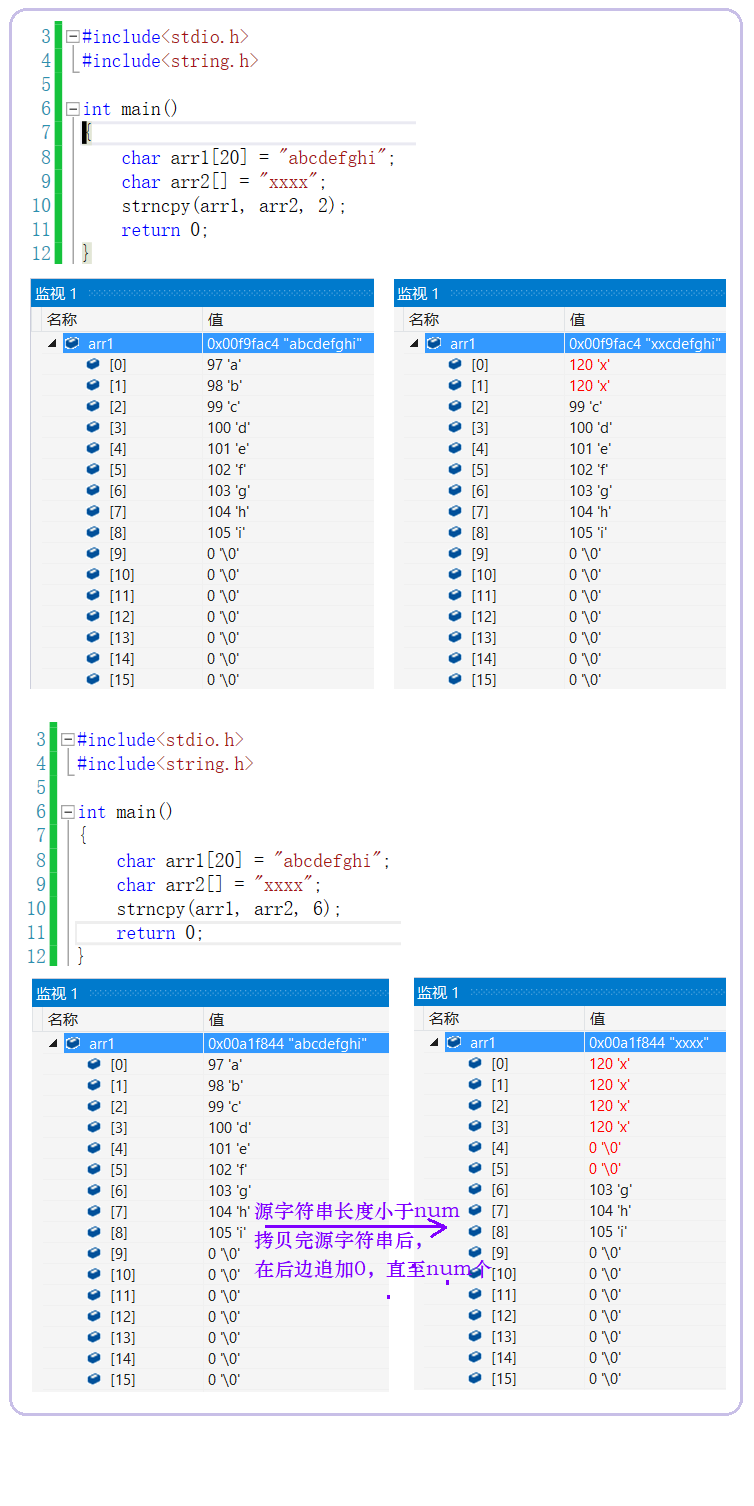The width and height of the screenshot is (754, 1506).
Task: Fold #include block in the strncpy(arr1, arr2, 2) editor
Action: pyautogui.click(x=72, y=37)
